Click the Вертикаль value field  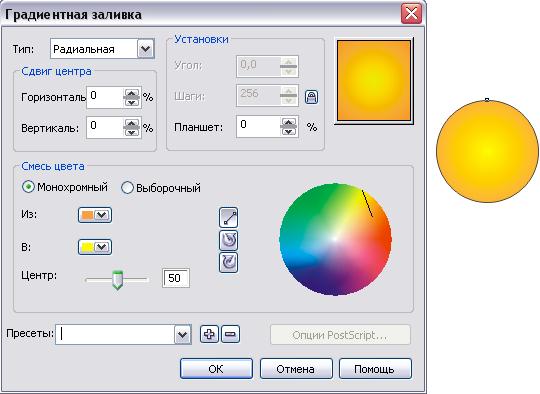coord(105,127)
